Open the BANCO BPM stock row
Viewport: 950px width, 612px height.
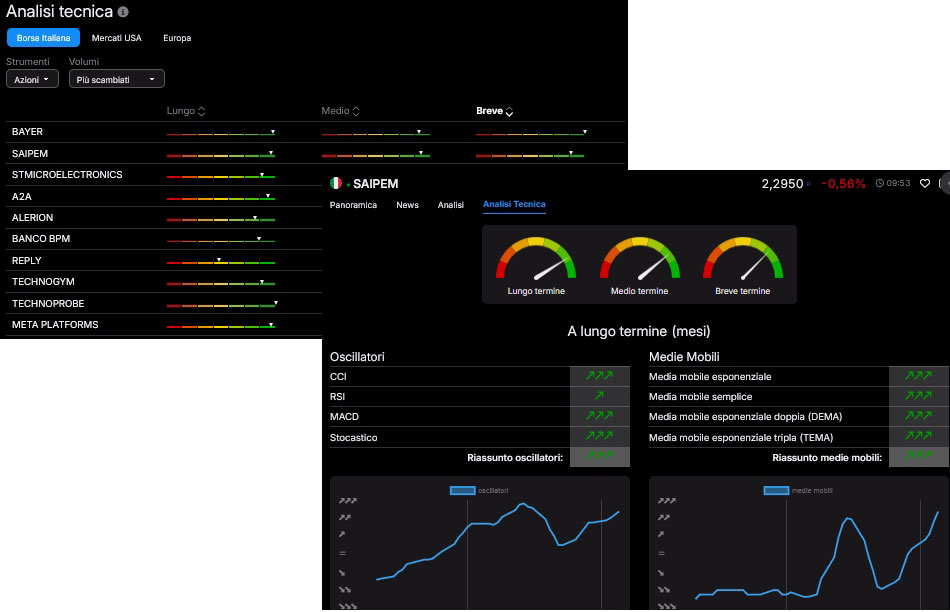click(164, 239)
